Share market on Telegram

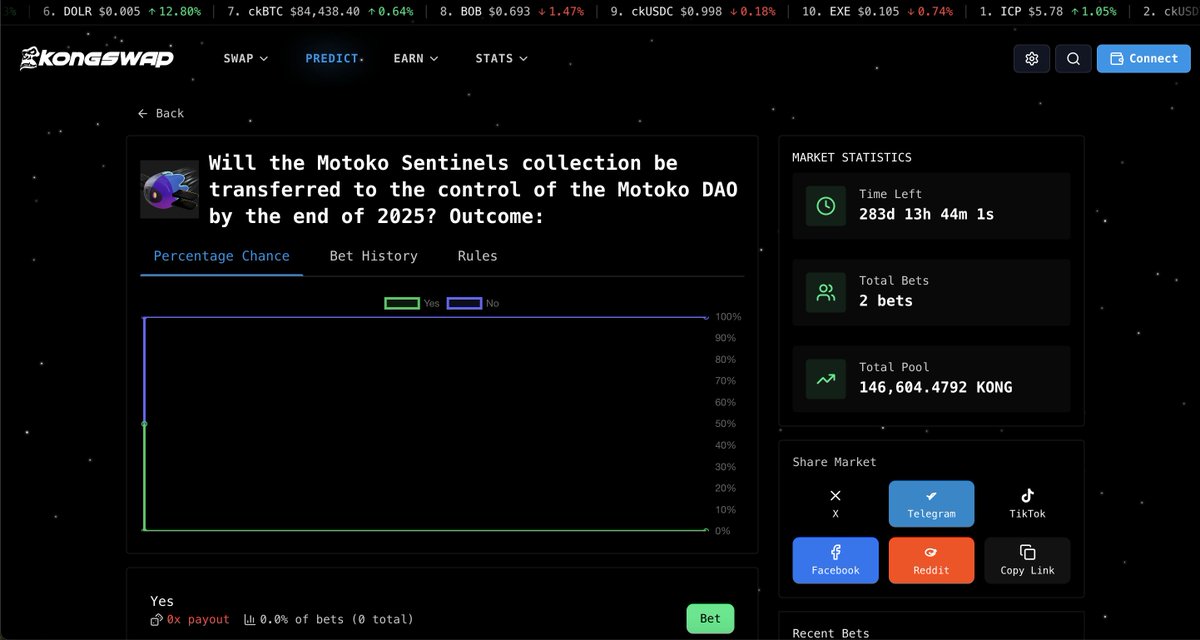click(x=931, y=504)
